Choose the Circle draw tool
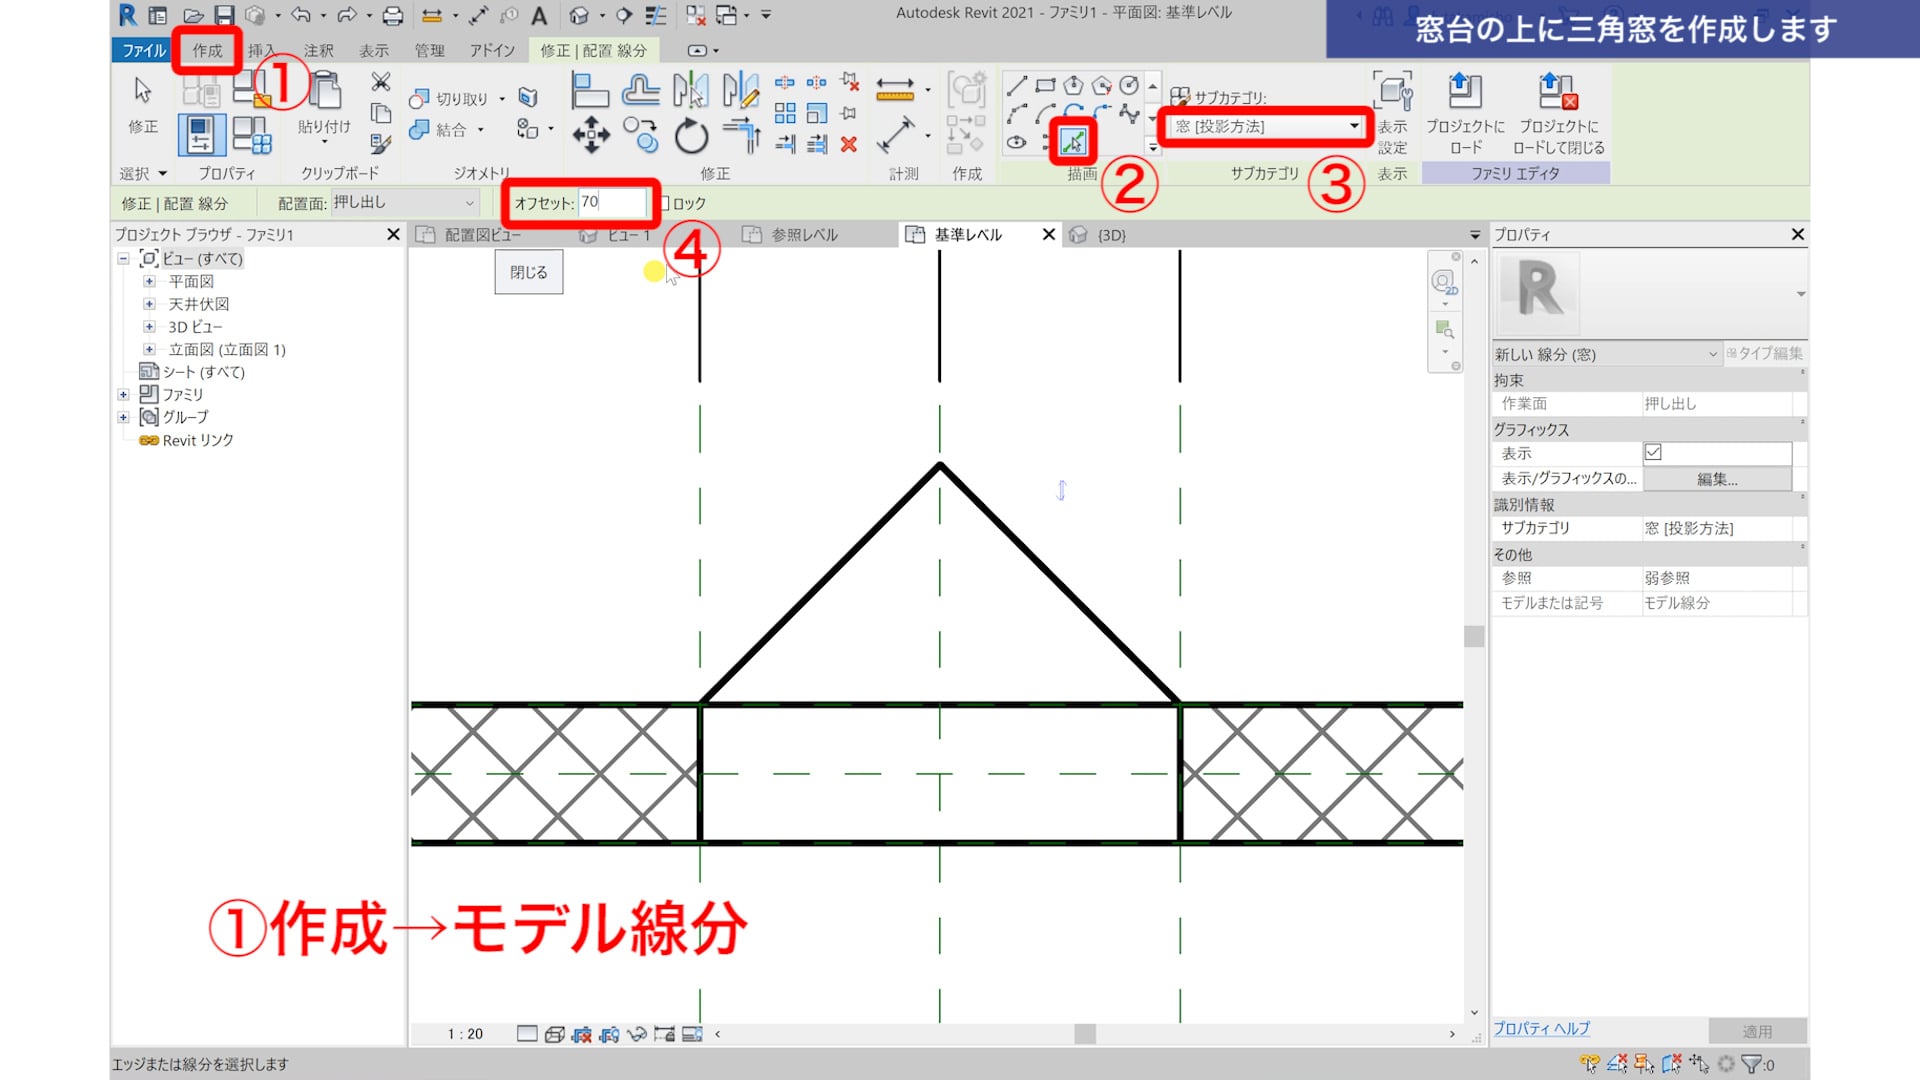Viewport: 1920px width, 1080px height. 1129,86
